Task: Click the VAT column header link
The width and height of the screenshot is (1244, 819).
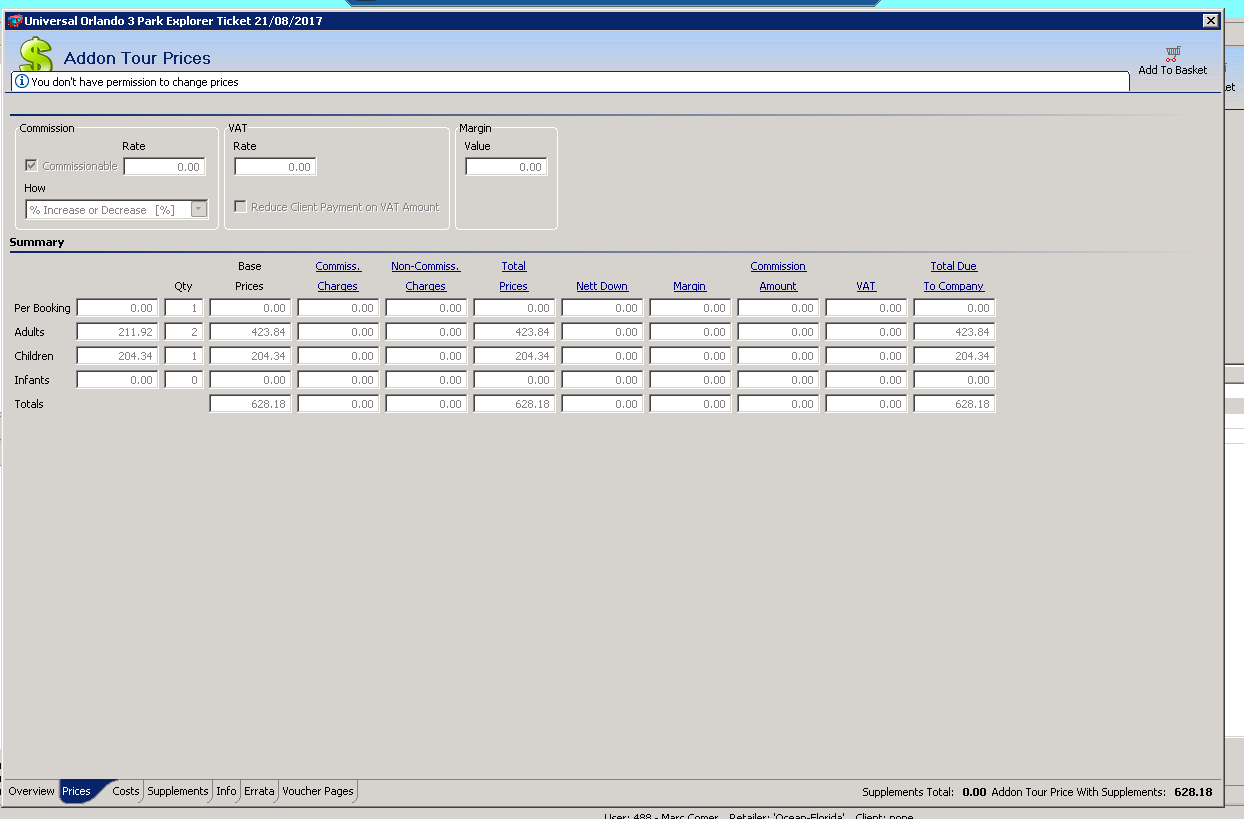Action: [866, 286]
